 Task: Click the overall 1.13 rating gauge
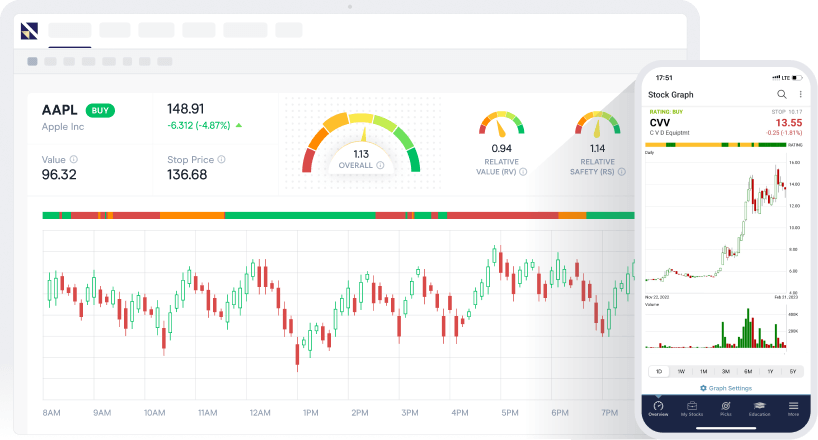(361, 140)
